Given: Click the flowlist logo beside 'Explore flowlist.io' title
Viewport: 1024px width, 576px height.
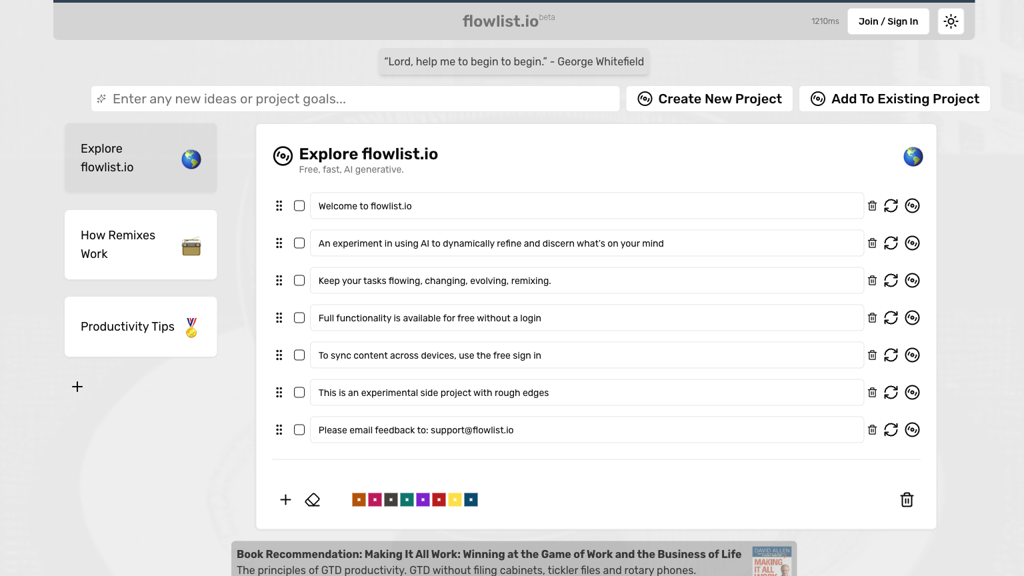Looking at the screenshot, I should coord(281,156).
